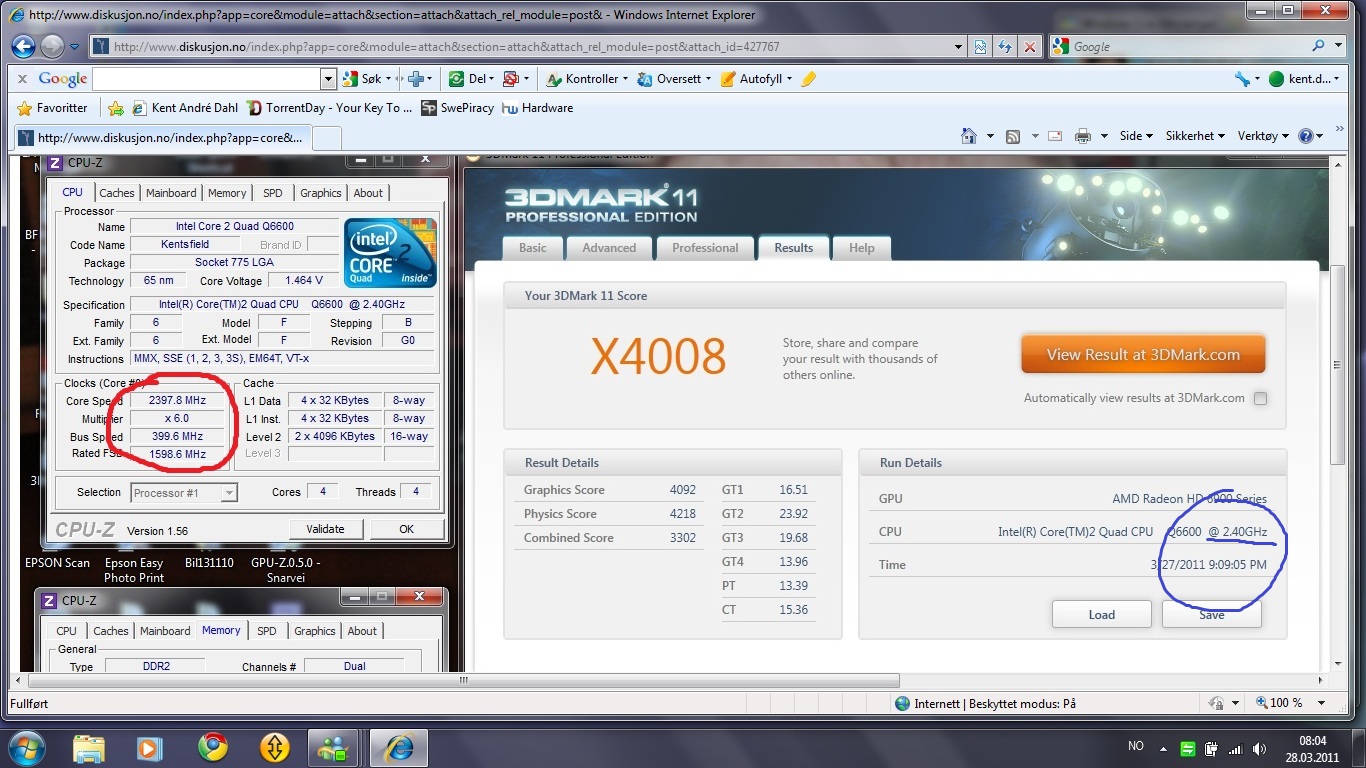The width and height of the screenshot is (1366, 768).
Task: Click the Save button in Run Details
Action: pos(1211,614)
